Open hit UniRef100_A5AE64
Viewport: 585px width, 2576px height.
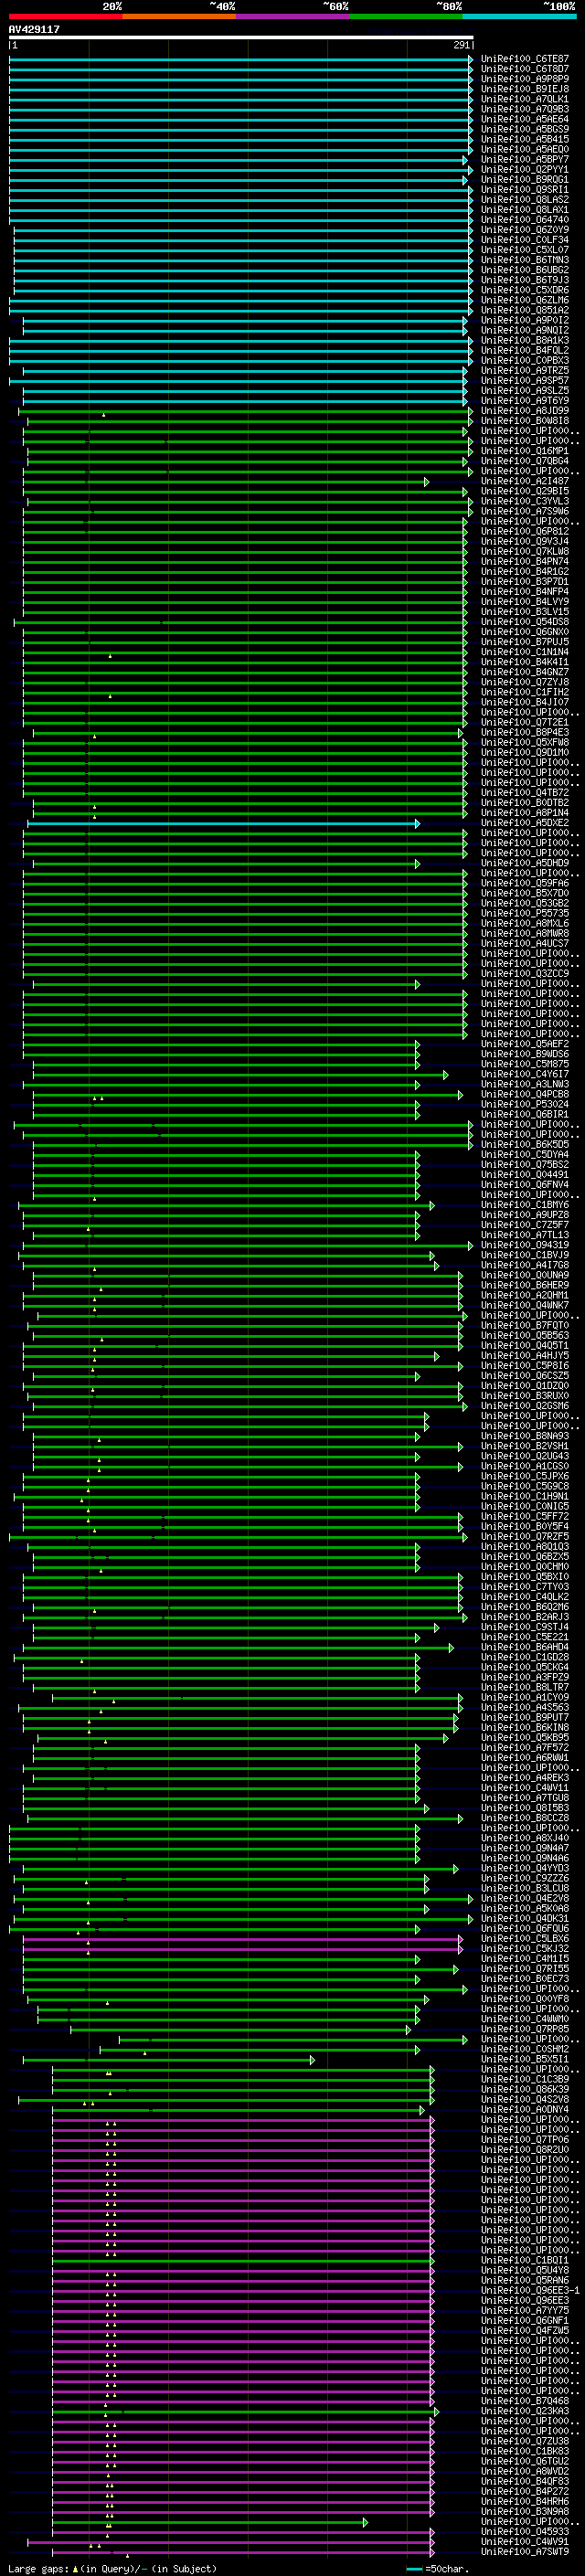[x=524, y=119]
